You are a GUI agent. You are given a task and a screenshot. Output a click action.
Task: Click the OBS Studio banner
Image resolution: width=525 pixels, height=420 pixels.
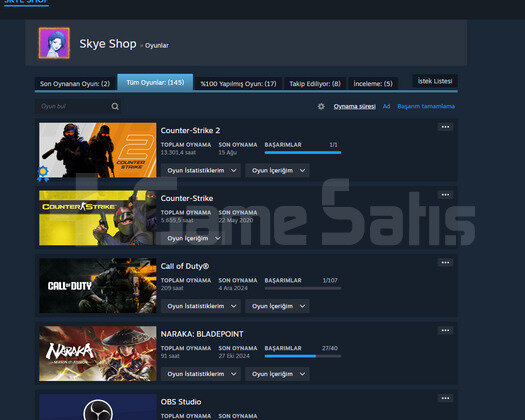(97, 407)
